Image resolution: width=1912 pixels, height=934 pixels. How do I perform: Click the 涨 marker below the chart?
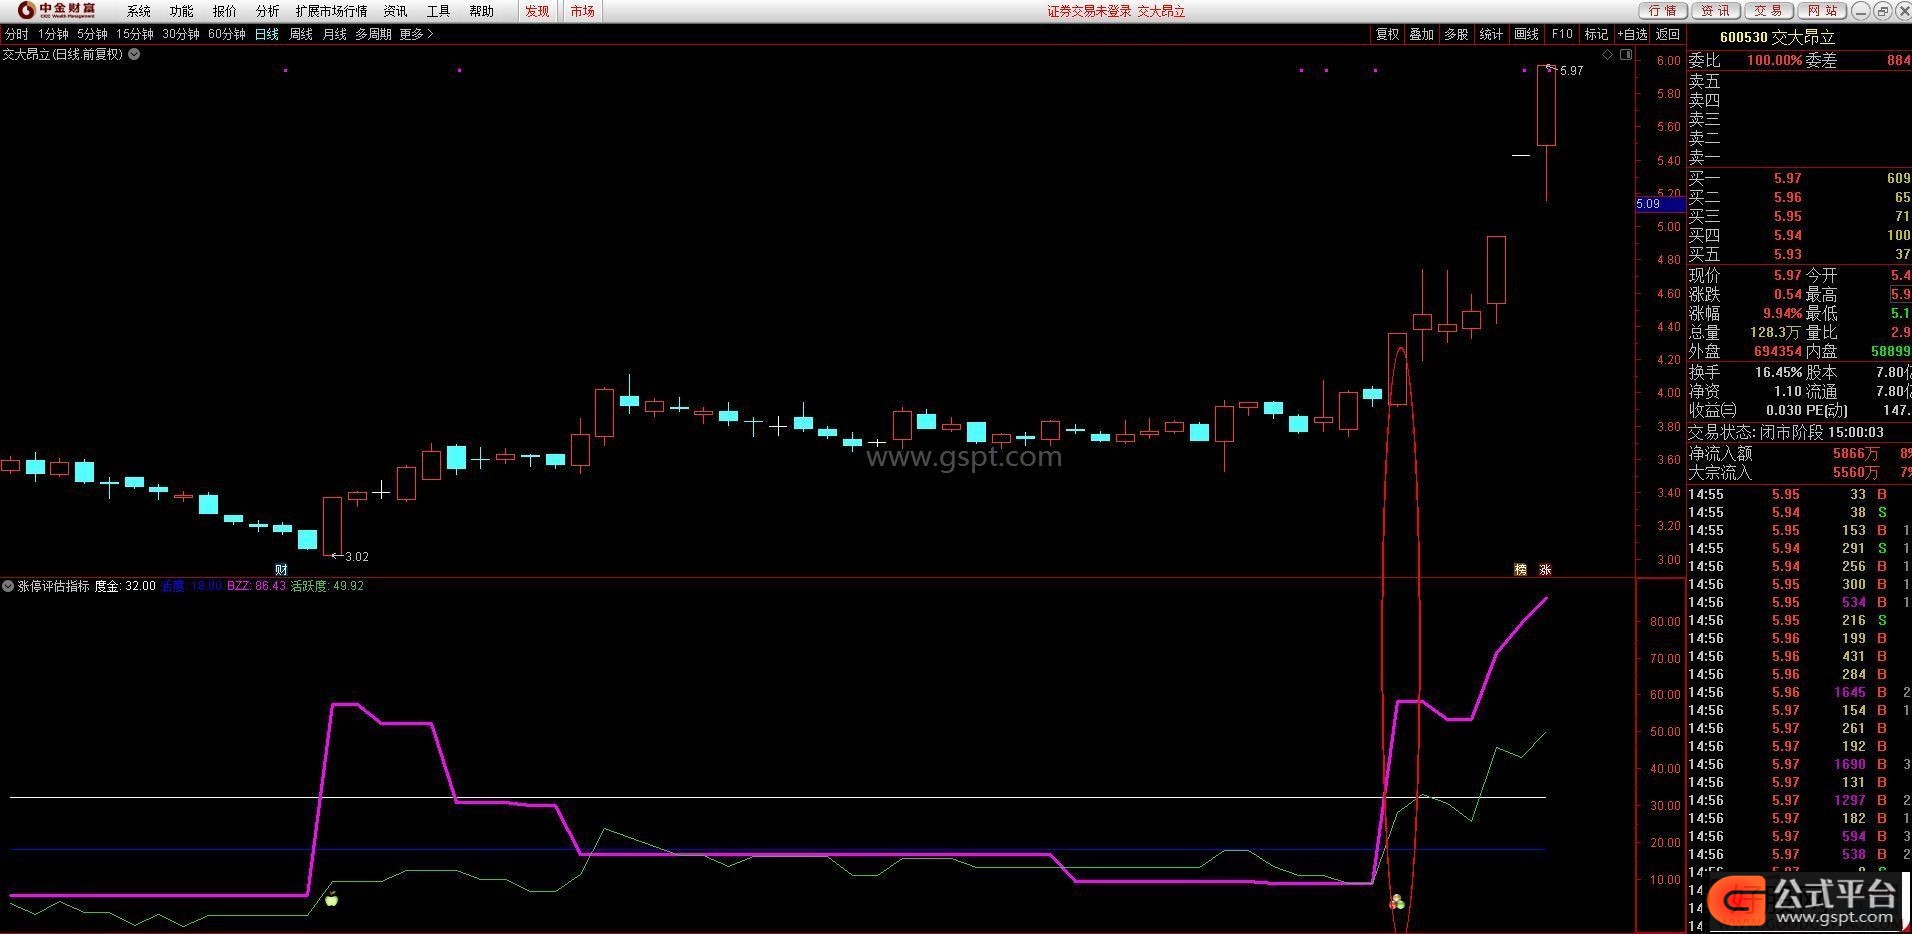click(x=1545, y=569)
